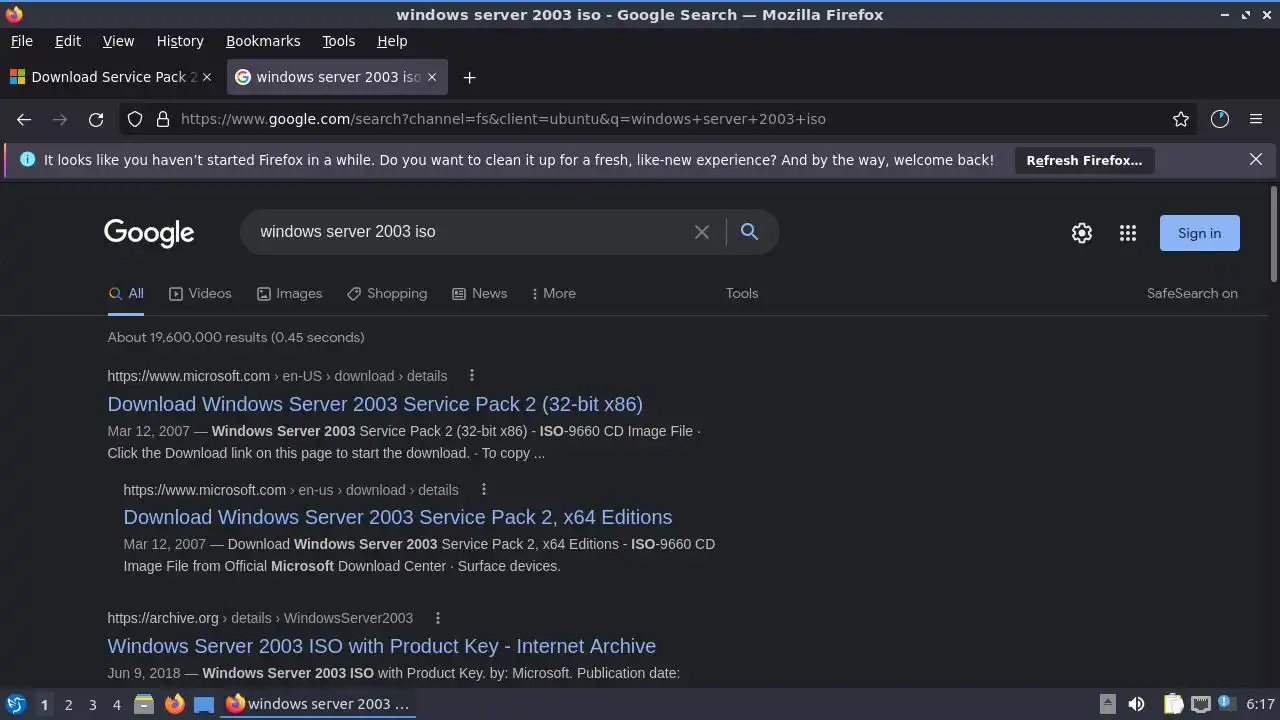This screenshot has height=720, width=1280.
Task: Switch to workspace 2
Action: coord(68,705)
